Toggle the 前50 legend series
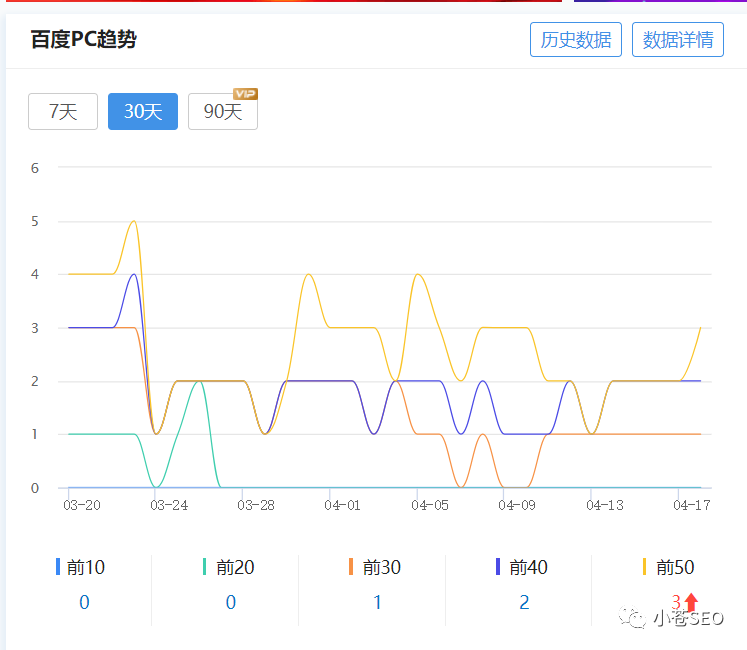 (x=675, y=567)
